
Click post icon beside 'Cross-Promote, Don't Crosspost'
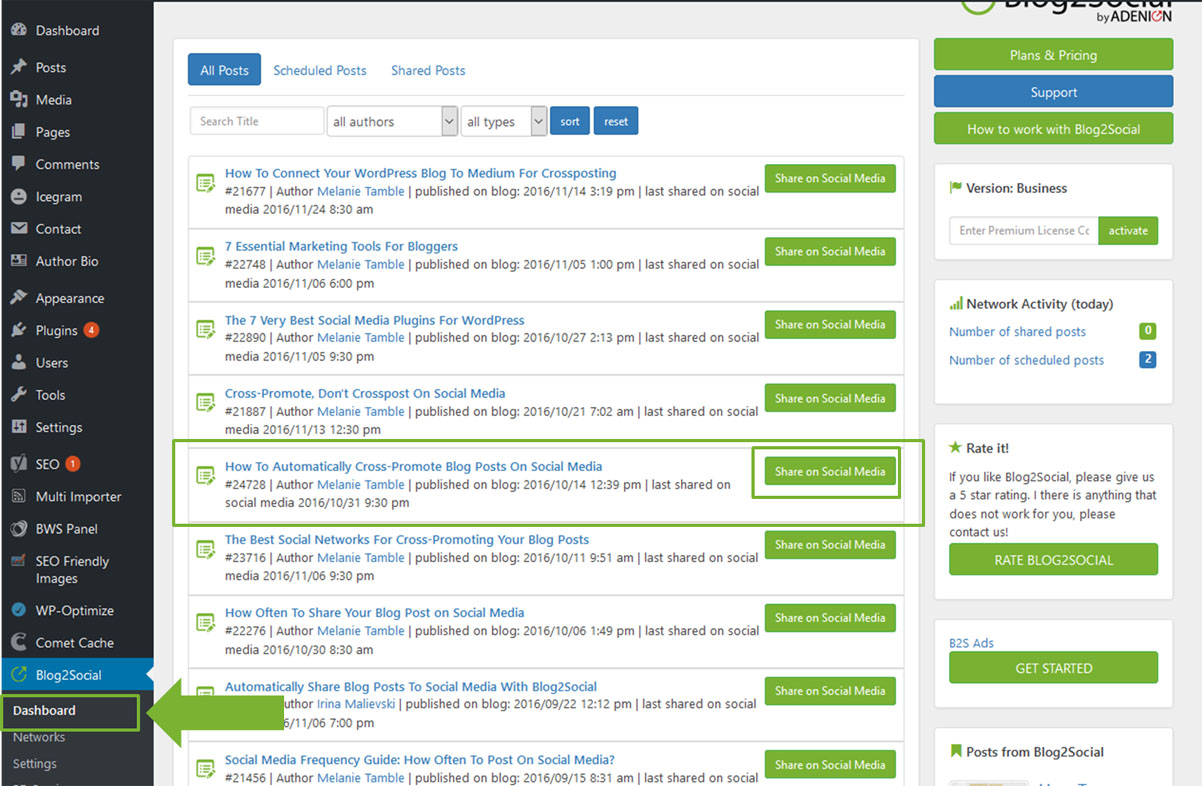[206, 402]
